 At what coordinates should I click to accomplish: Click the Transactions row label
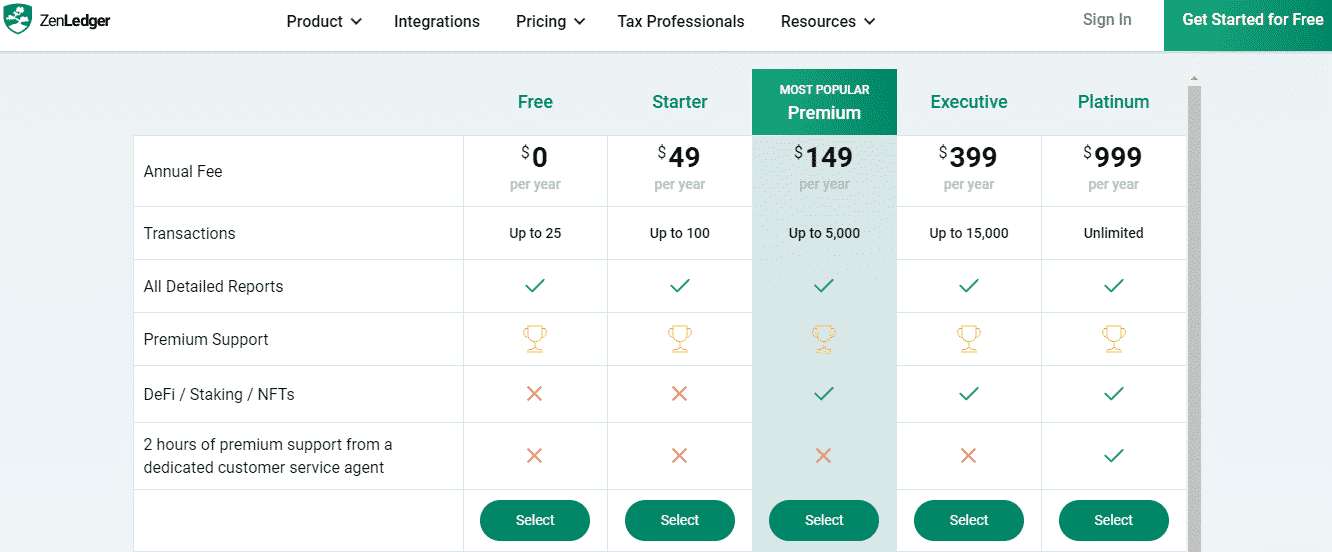point(190,233)
